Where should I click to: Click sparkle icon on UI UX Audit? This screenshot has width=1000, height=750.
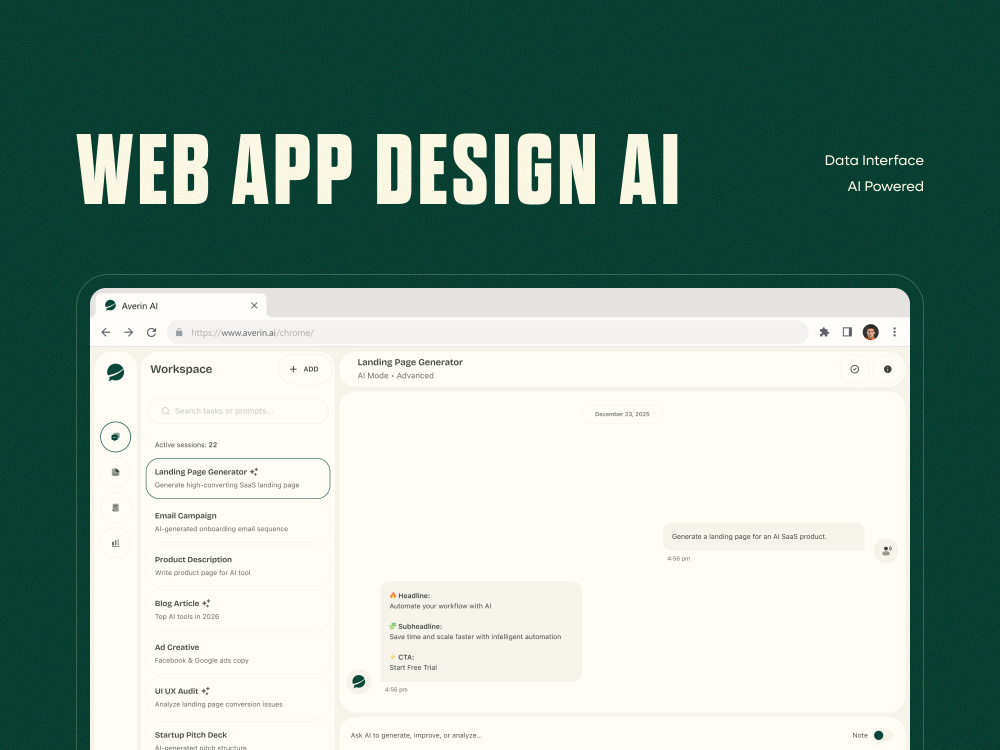205,691
